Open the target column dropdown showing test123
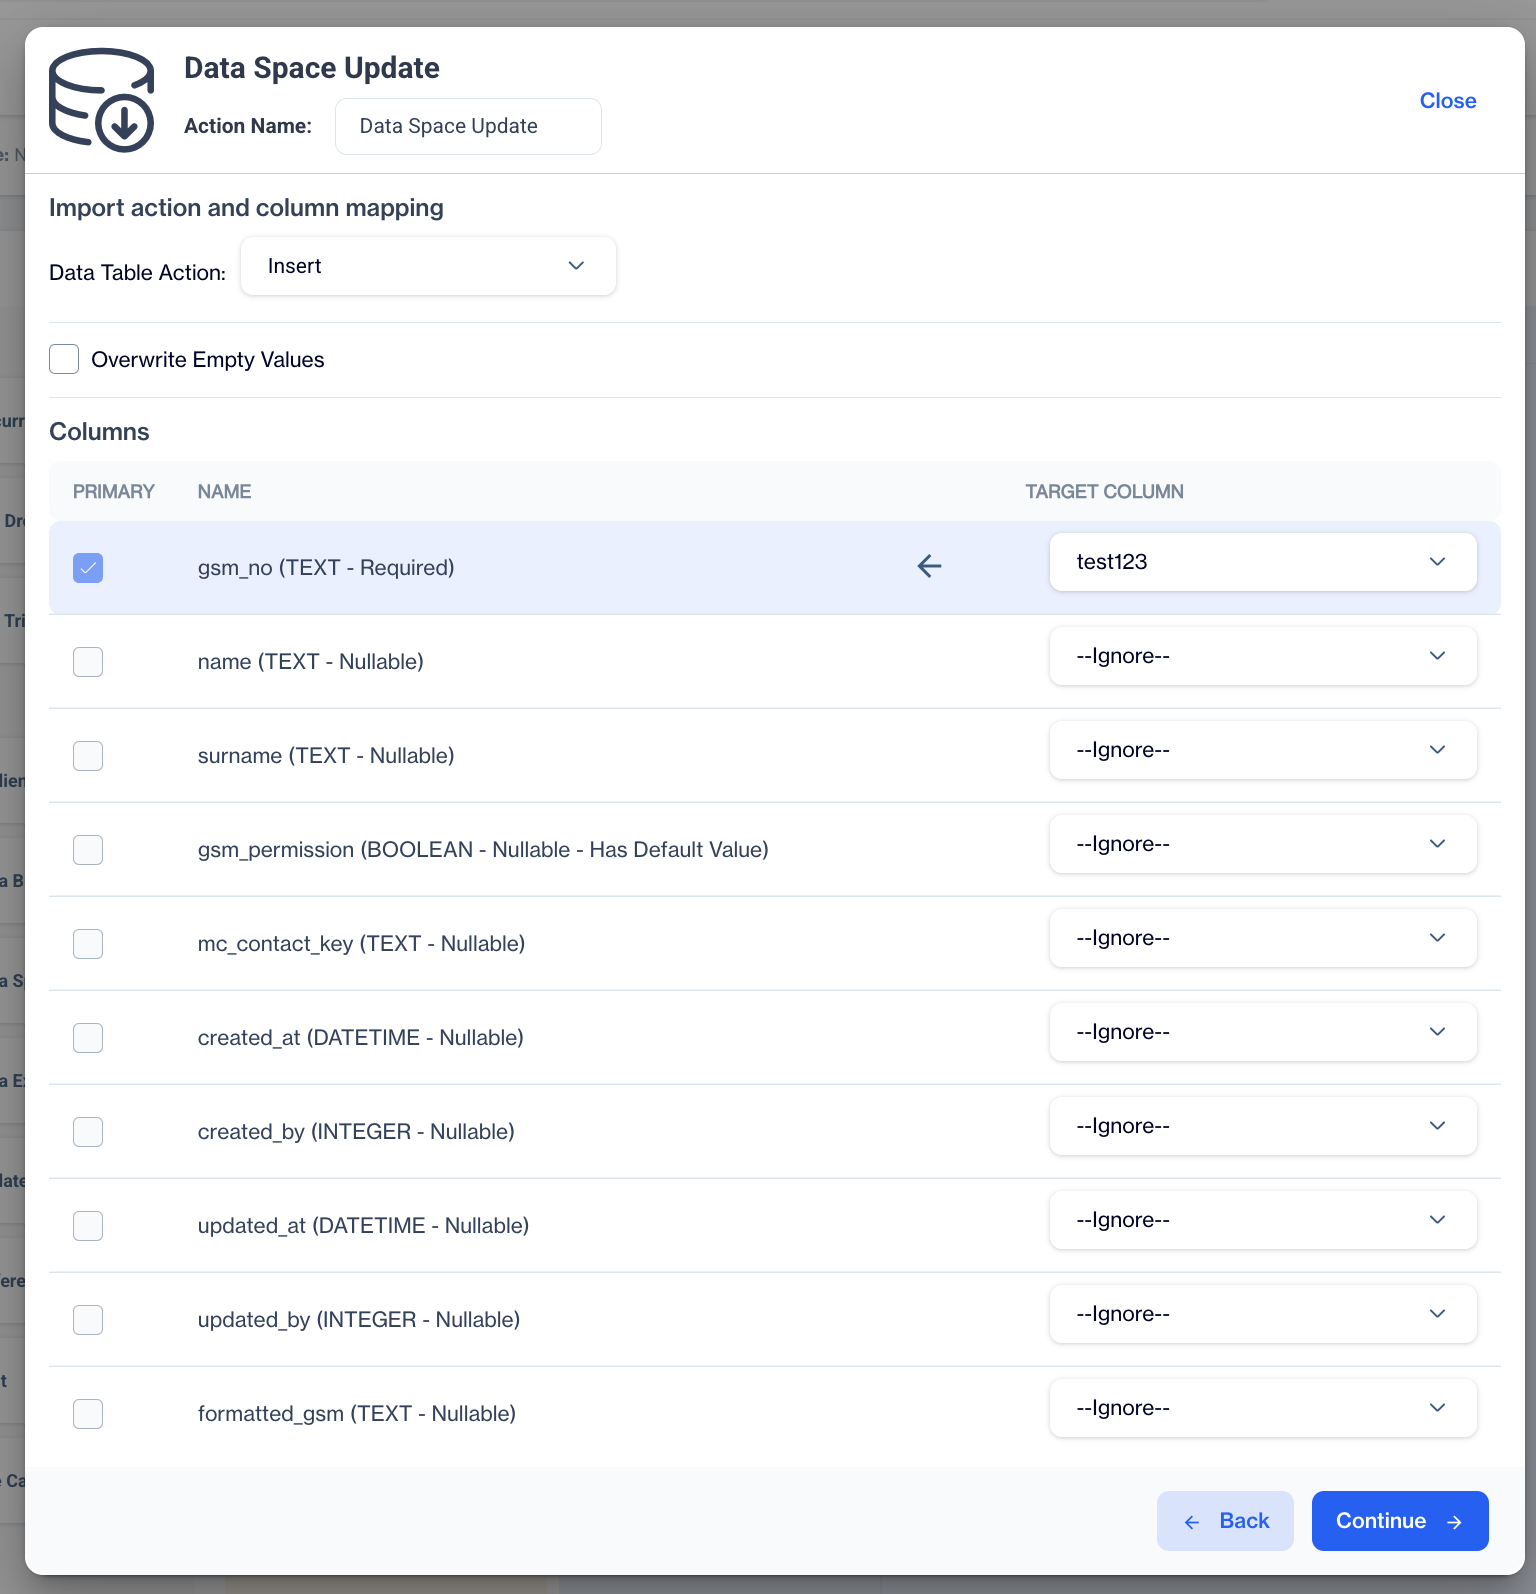1536x1594 pixels. click(x=1263, y=562)
